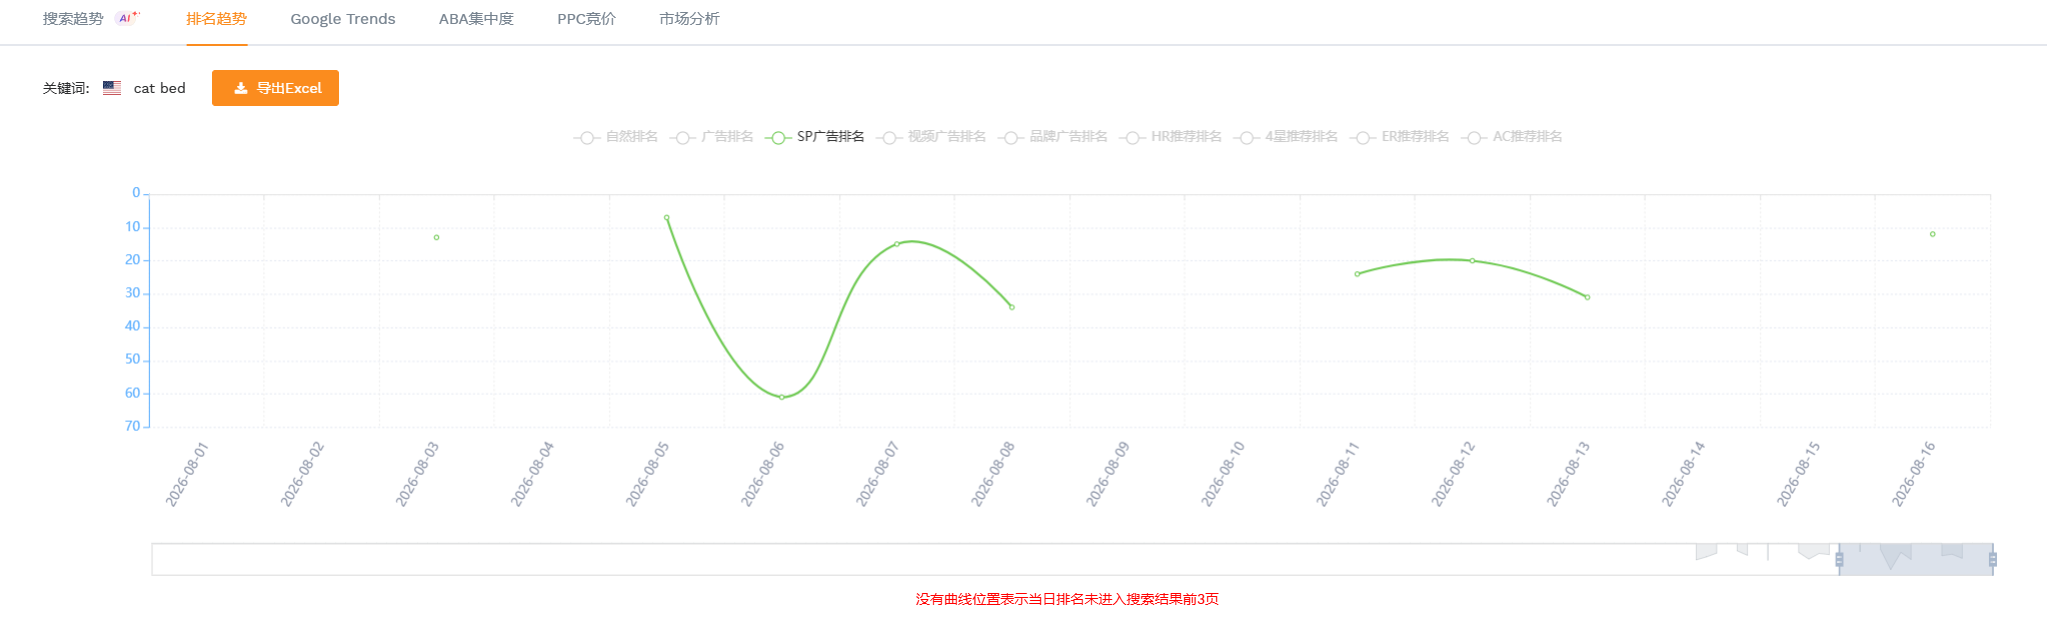Screen dimensions: 2047x620
Task: Click the left handle of the zoom range slider
Action: coord(1839,560)
